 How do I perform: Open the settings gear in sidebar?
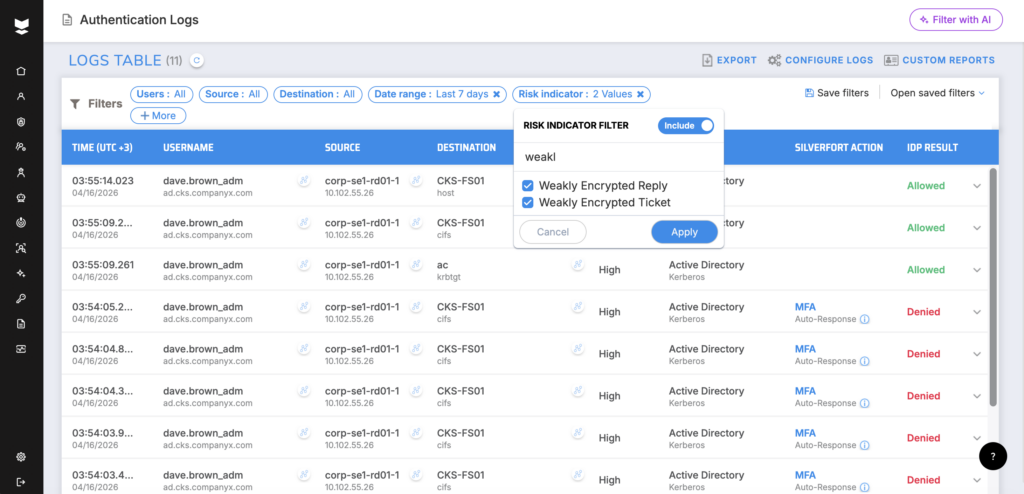(x=21, y=457)
